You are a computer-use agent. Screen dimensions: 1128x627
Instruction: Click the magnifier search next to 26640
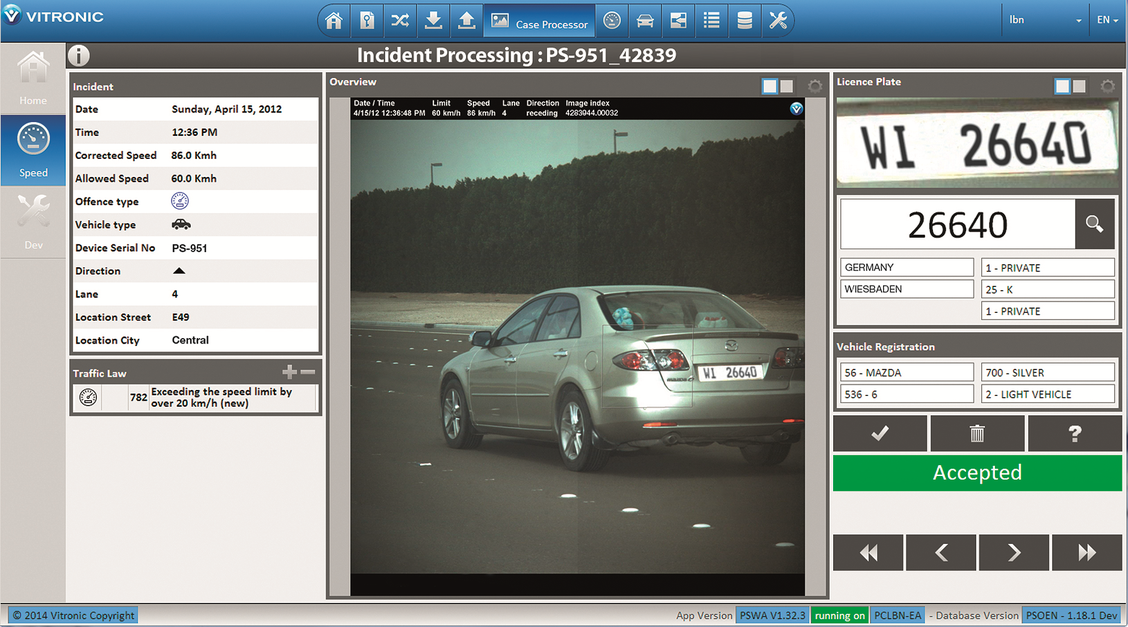[x=1094, y=224]
